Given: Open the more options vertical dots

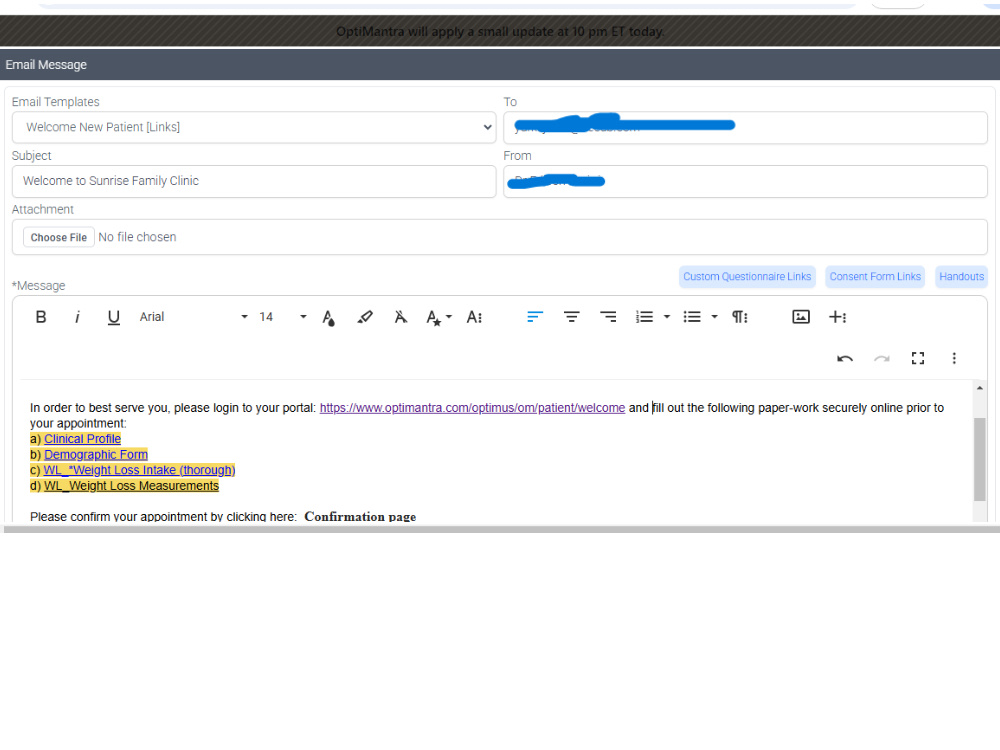Looking at the screenshot, I should pos(954,358).
